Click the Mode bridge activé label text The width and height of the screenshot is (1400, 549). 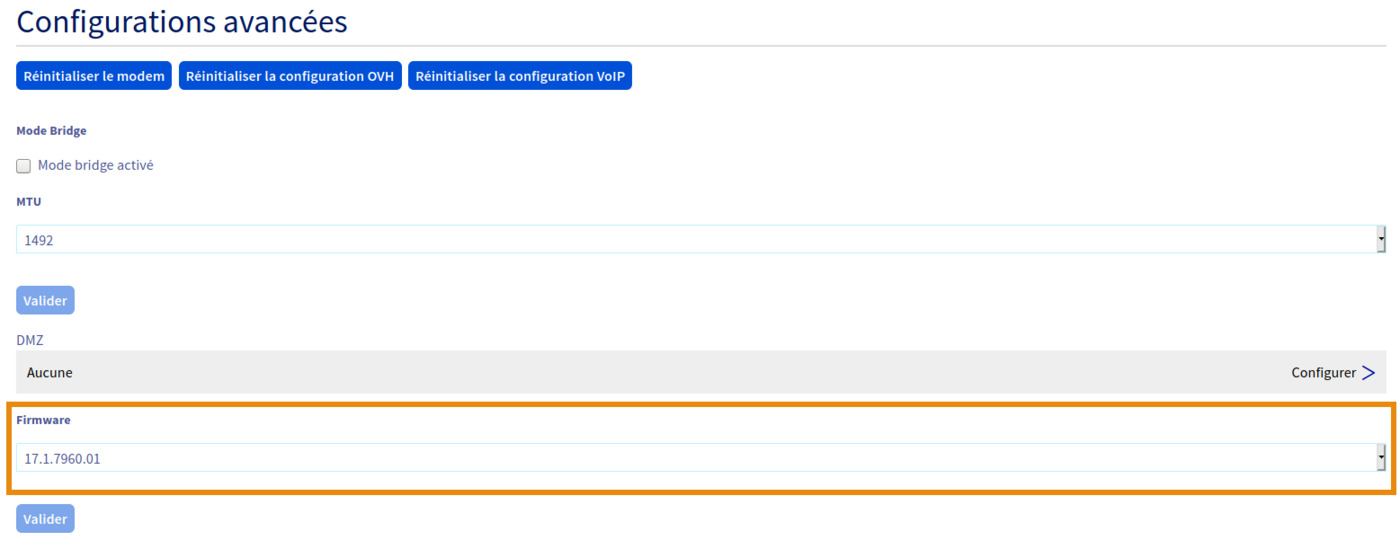pos(95,165)
